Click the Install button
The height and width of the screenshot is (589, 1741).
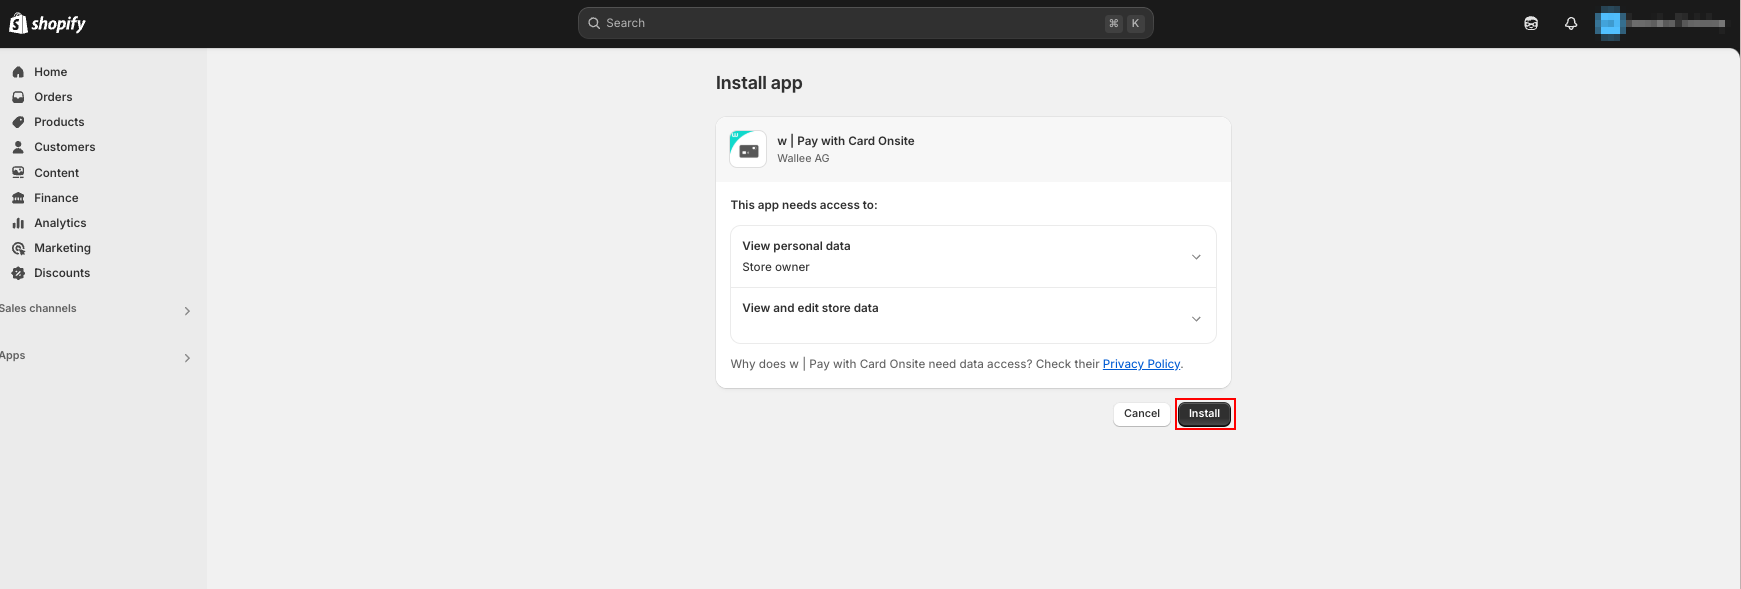pos(1204,414)
